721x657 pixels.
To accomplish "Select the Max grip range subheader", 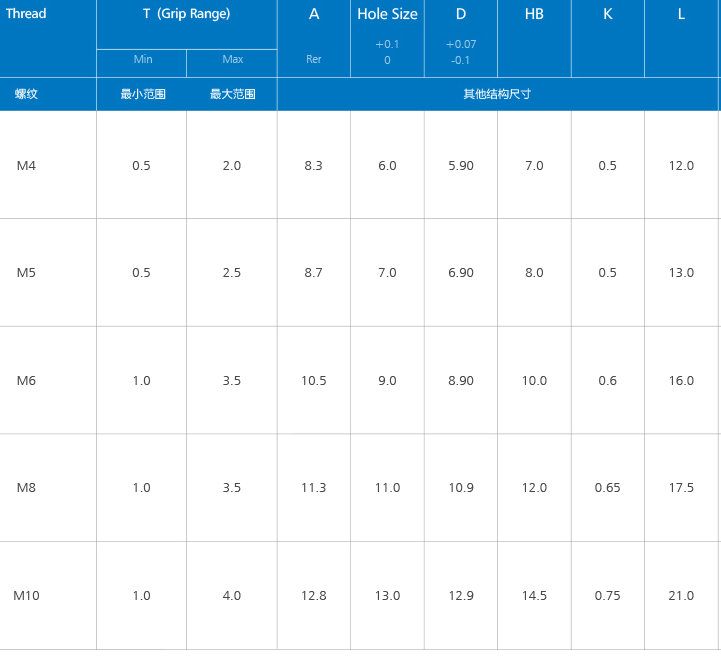I will point(232,59).
